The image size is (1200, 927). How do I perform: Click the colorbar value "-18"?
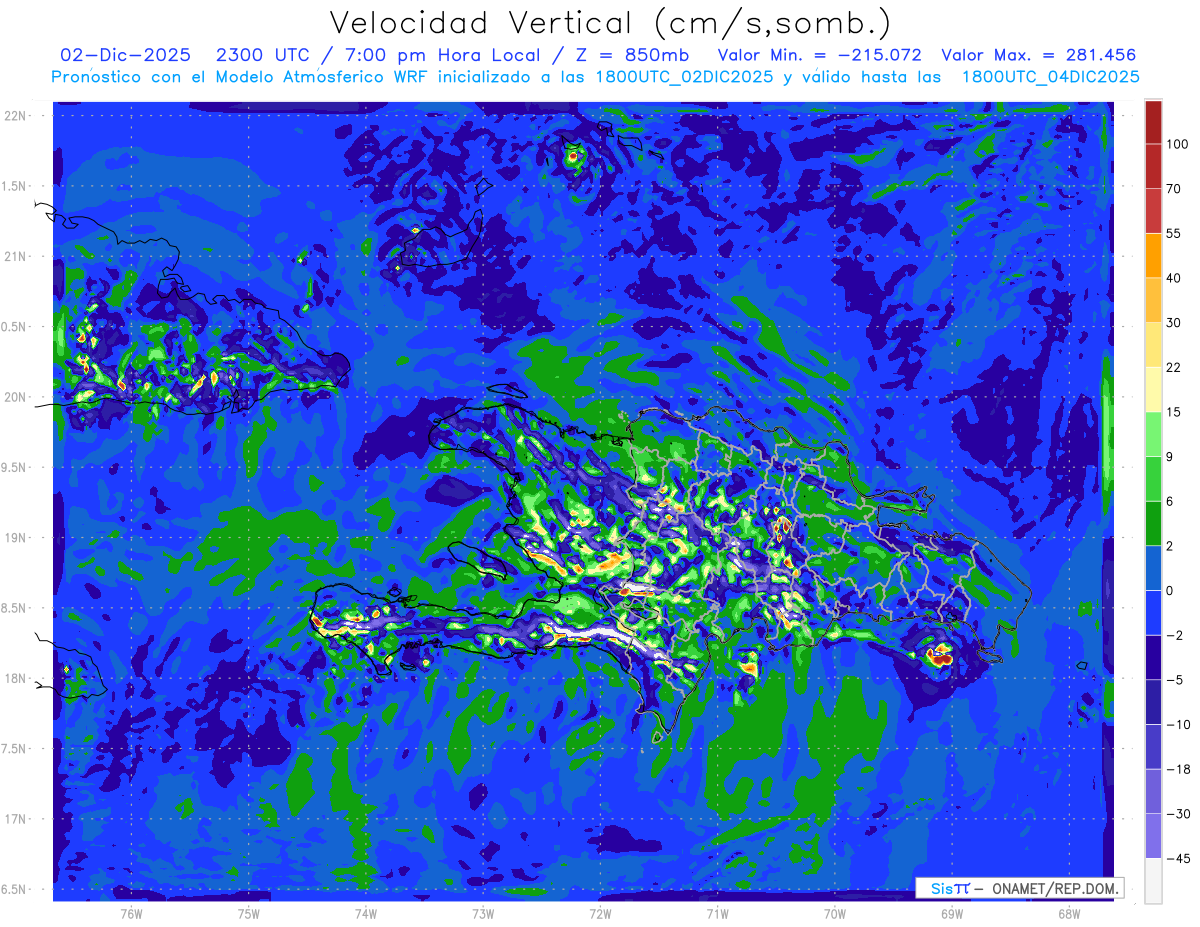point(1178,769)
